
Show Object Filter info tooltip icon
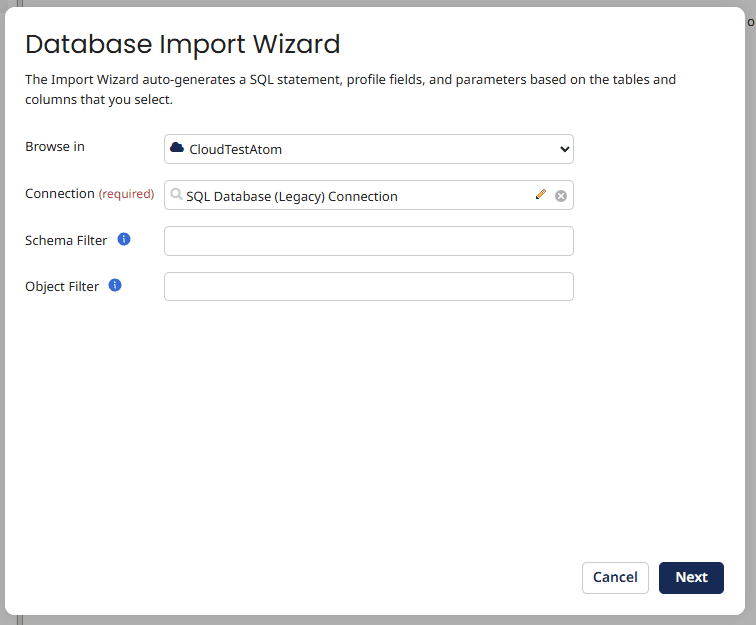point(115,286)
